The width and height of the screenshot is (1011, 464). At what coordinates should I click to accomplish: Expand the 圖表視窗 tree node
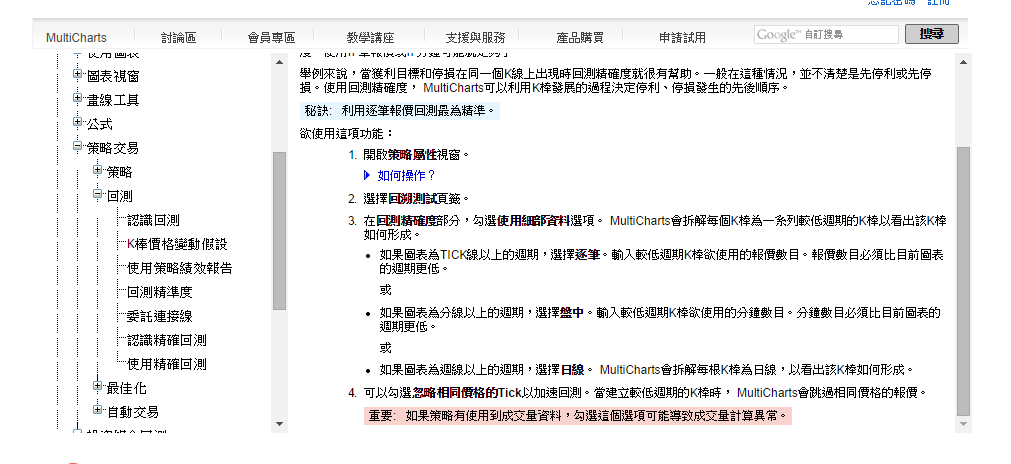pyautogui.click(x=78, y=74)
